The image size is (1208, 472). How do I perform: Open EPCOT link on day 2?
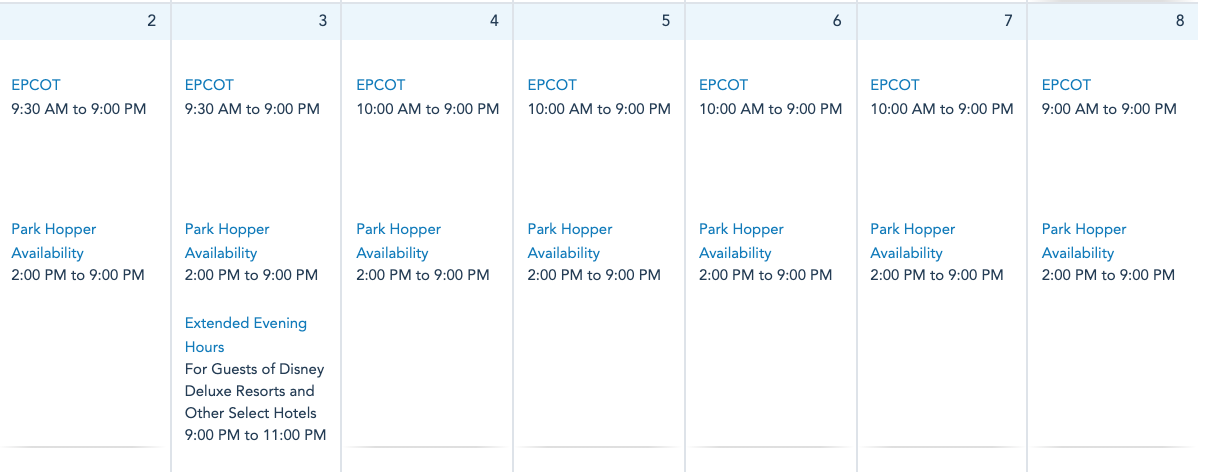coord(35,85)
